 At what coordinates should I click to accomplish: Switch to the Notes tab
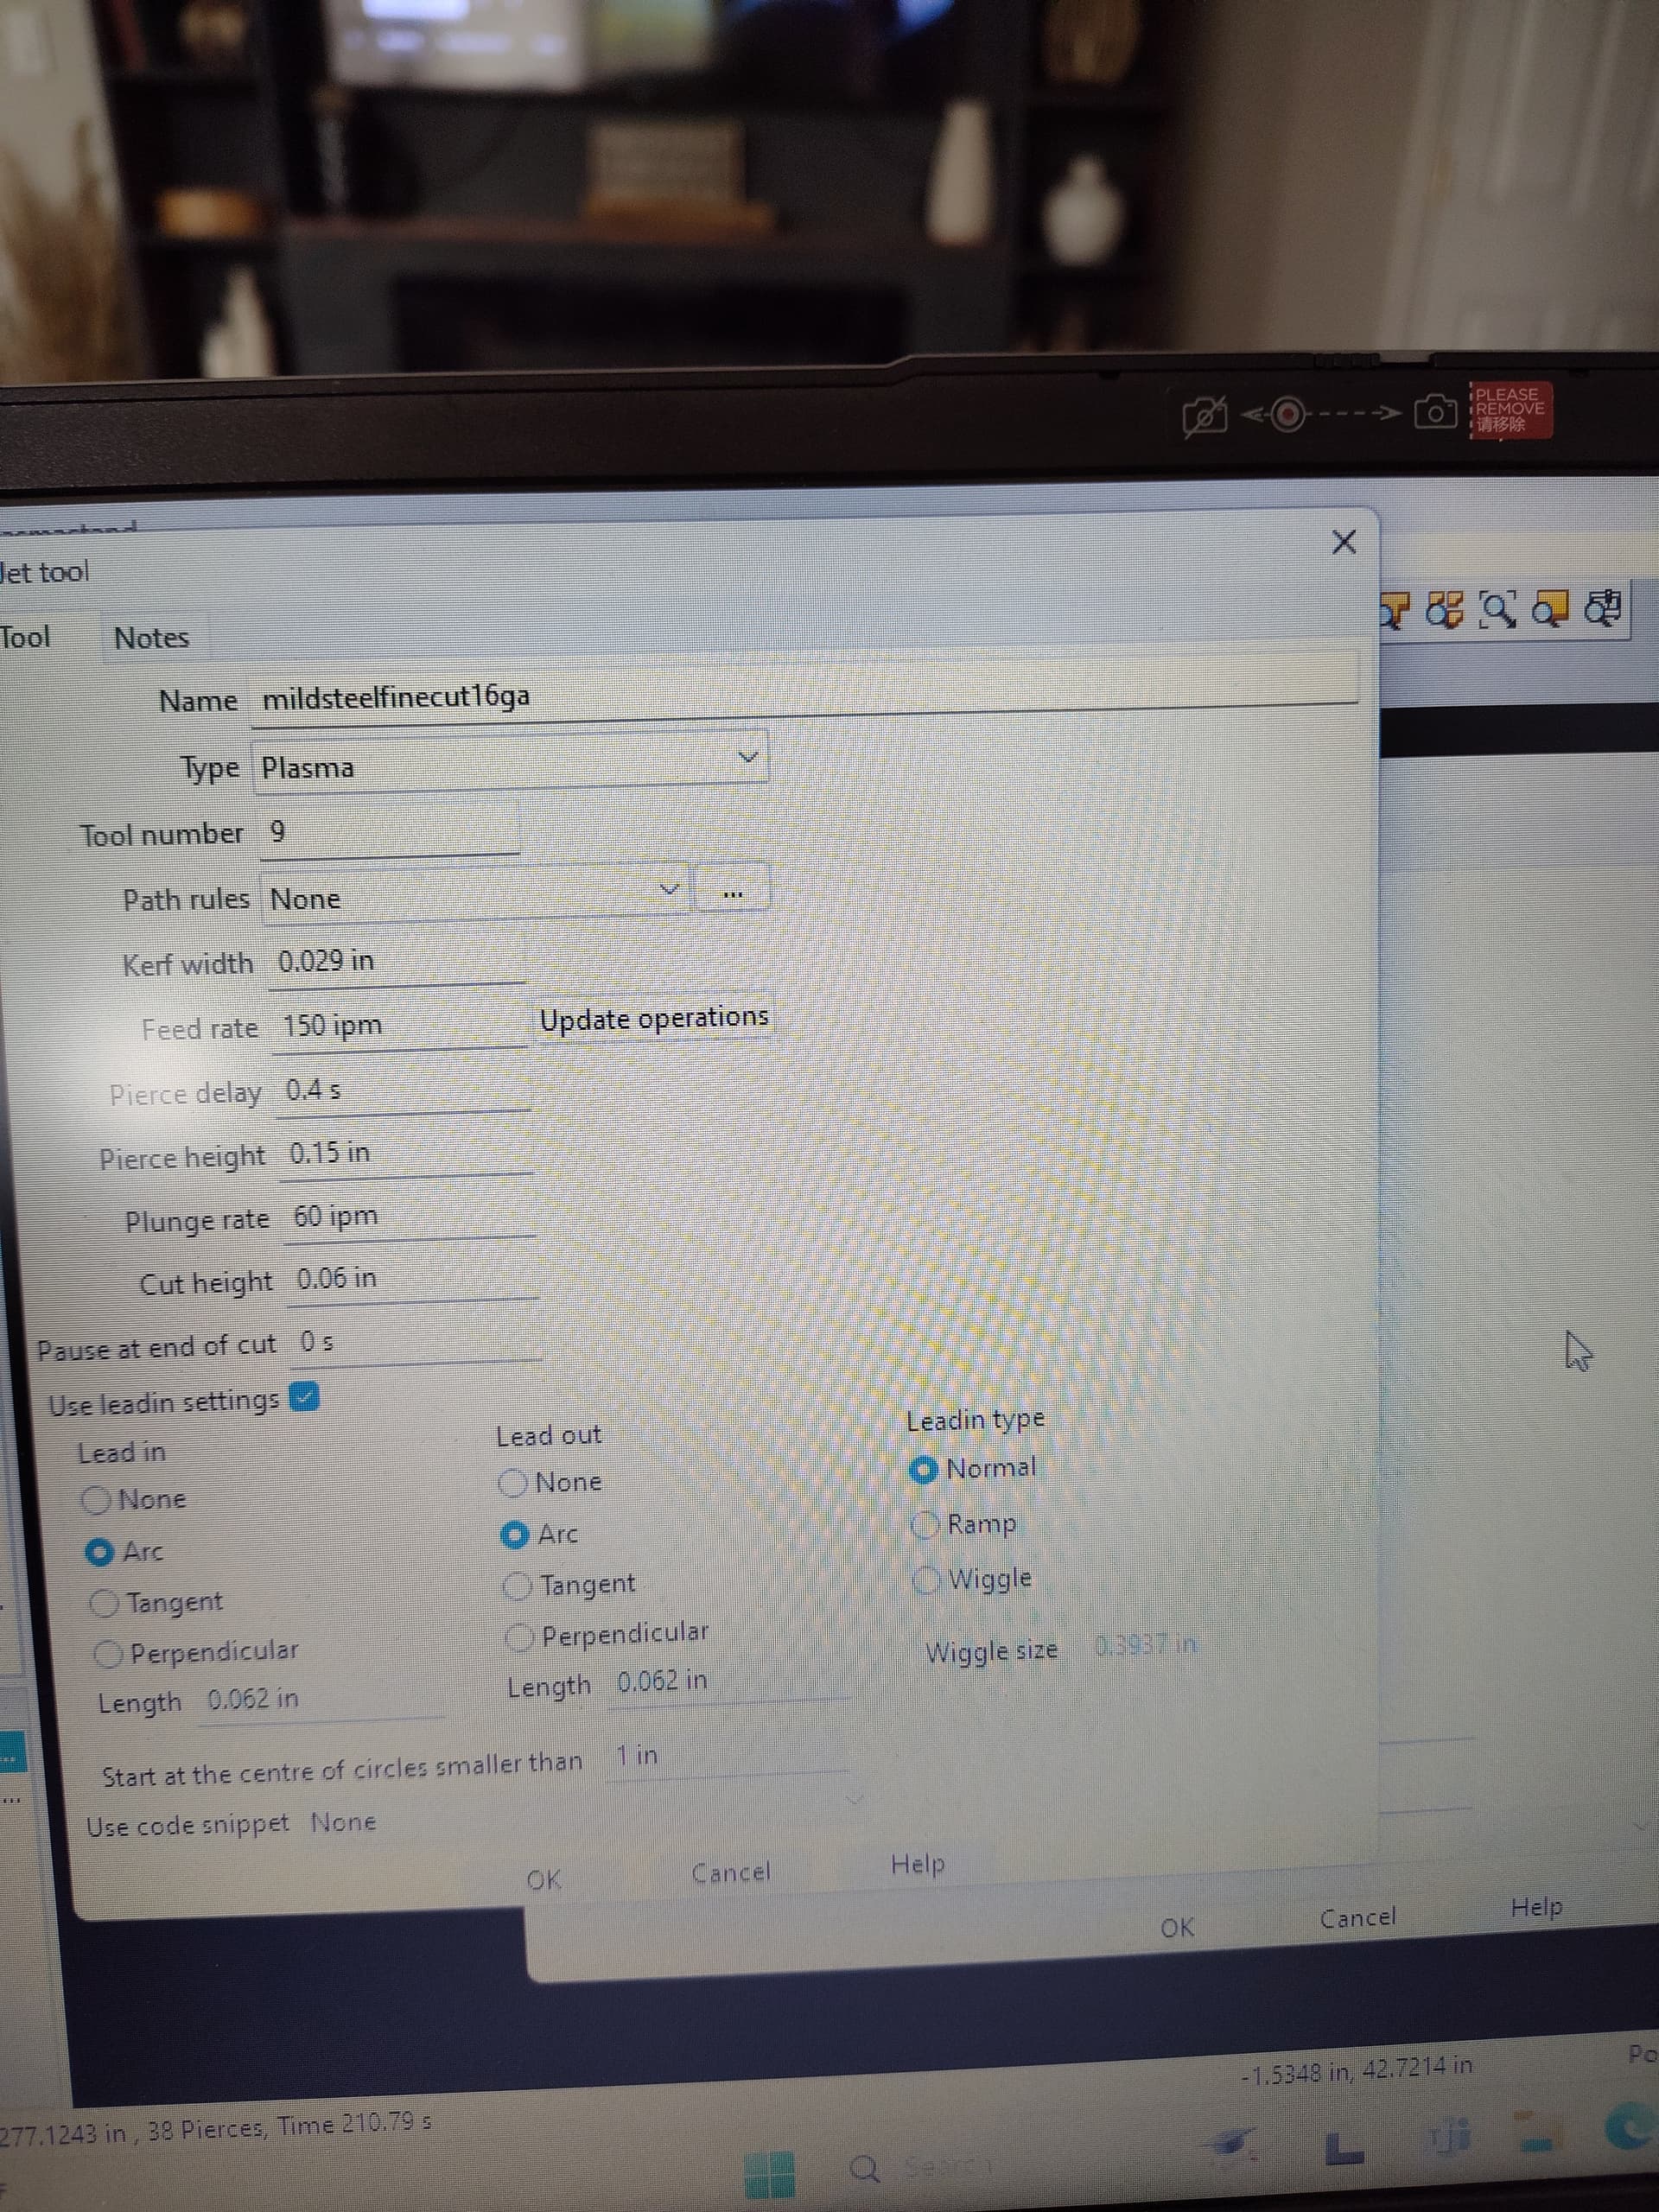pos(151,637)
